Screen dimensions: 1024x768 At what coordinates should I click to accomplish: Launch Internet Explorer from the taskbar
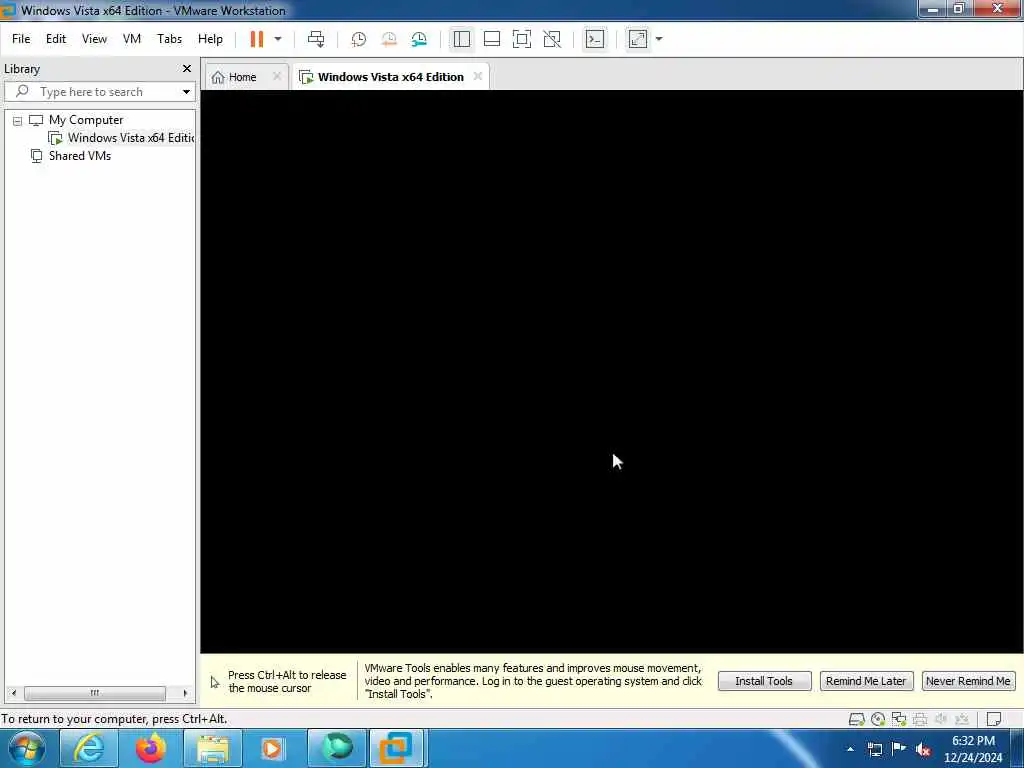click(x=89, y=748)
